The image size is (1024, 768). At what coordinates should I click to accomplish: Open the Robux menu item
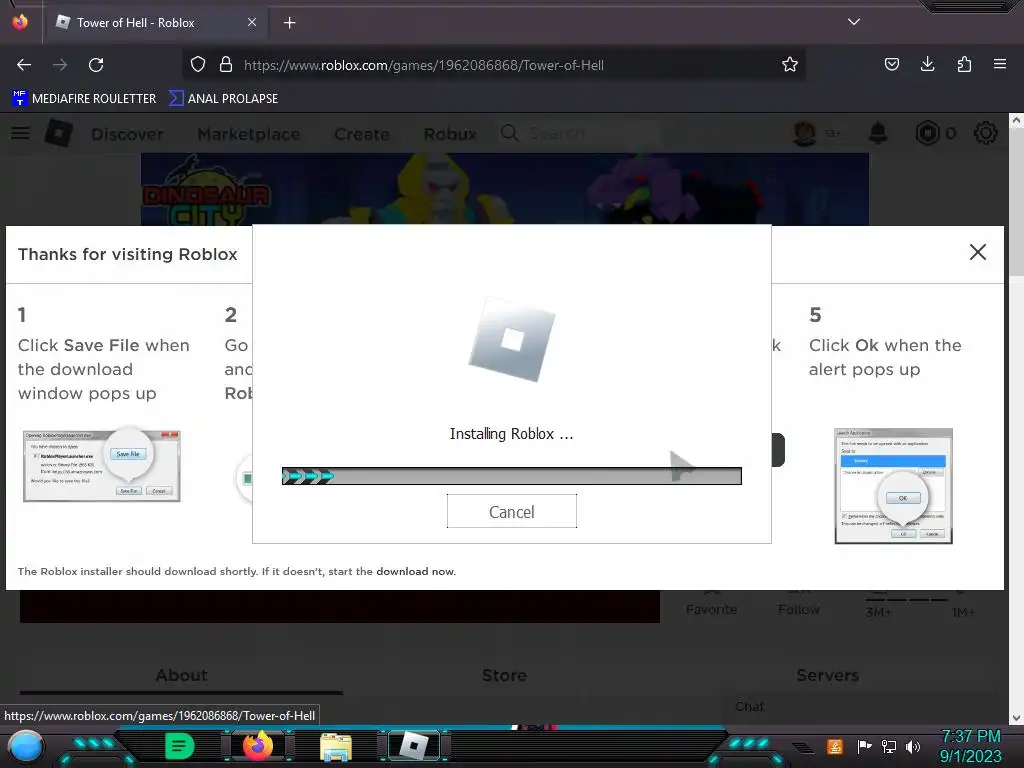click(x=450, y=134)
